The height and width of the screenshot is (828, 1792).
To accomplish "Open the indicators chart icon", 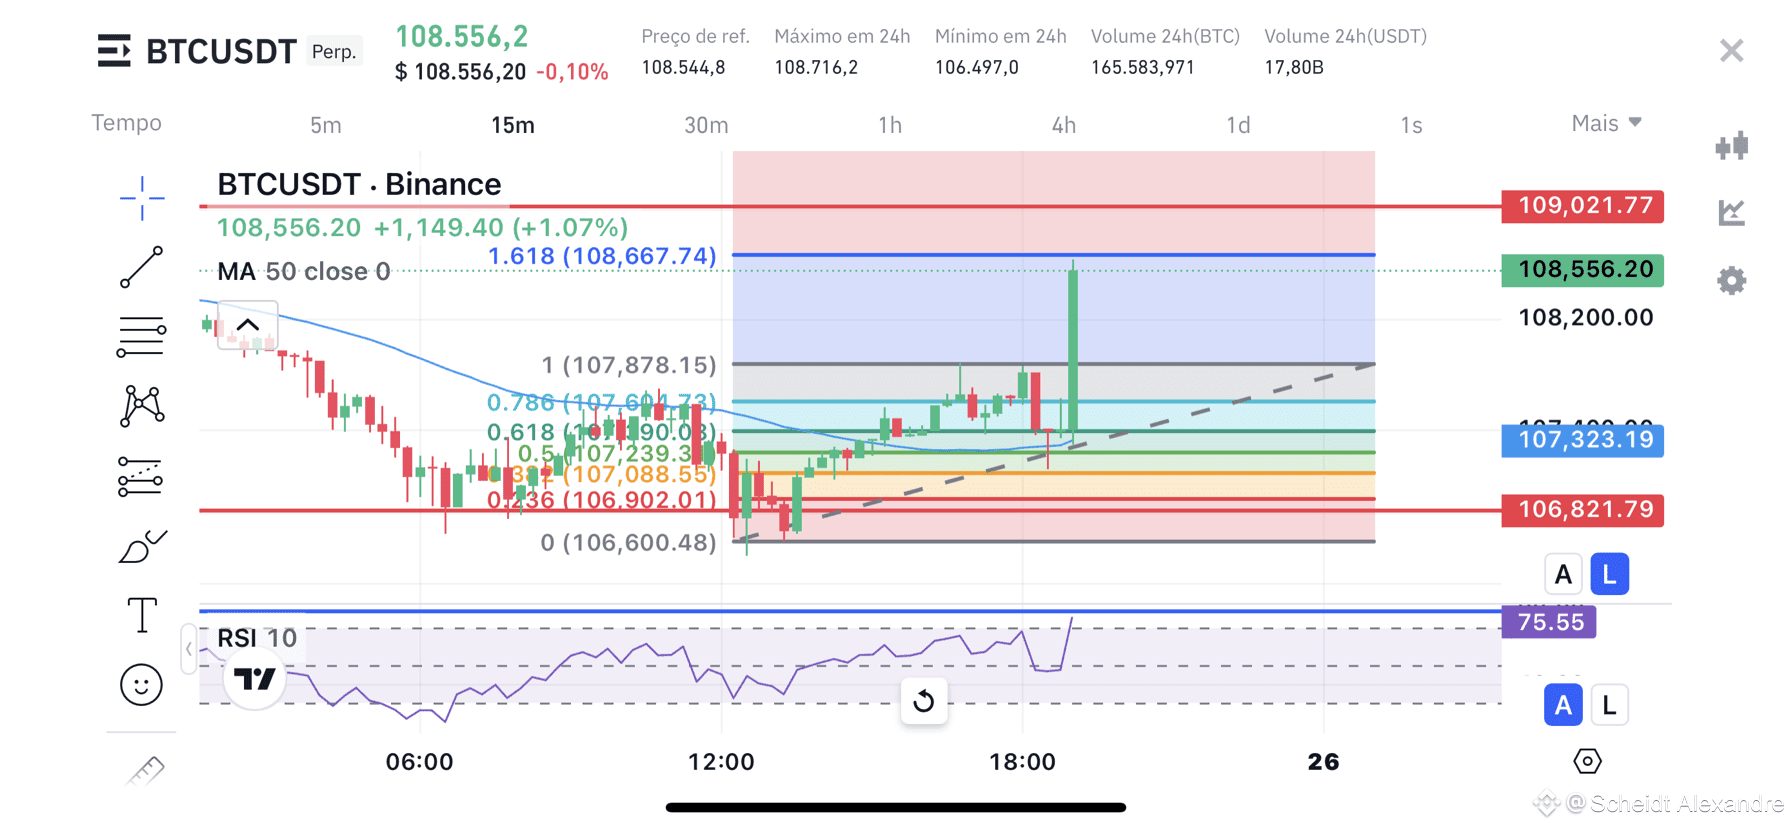I will [1732, 212].
